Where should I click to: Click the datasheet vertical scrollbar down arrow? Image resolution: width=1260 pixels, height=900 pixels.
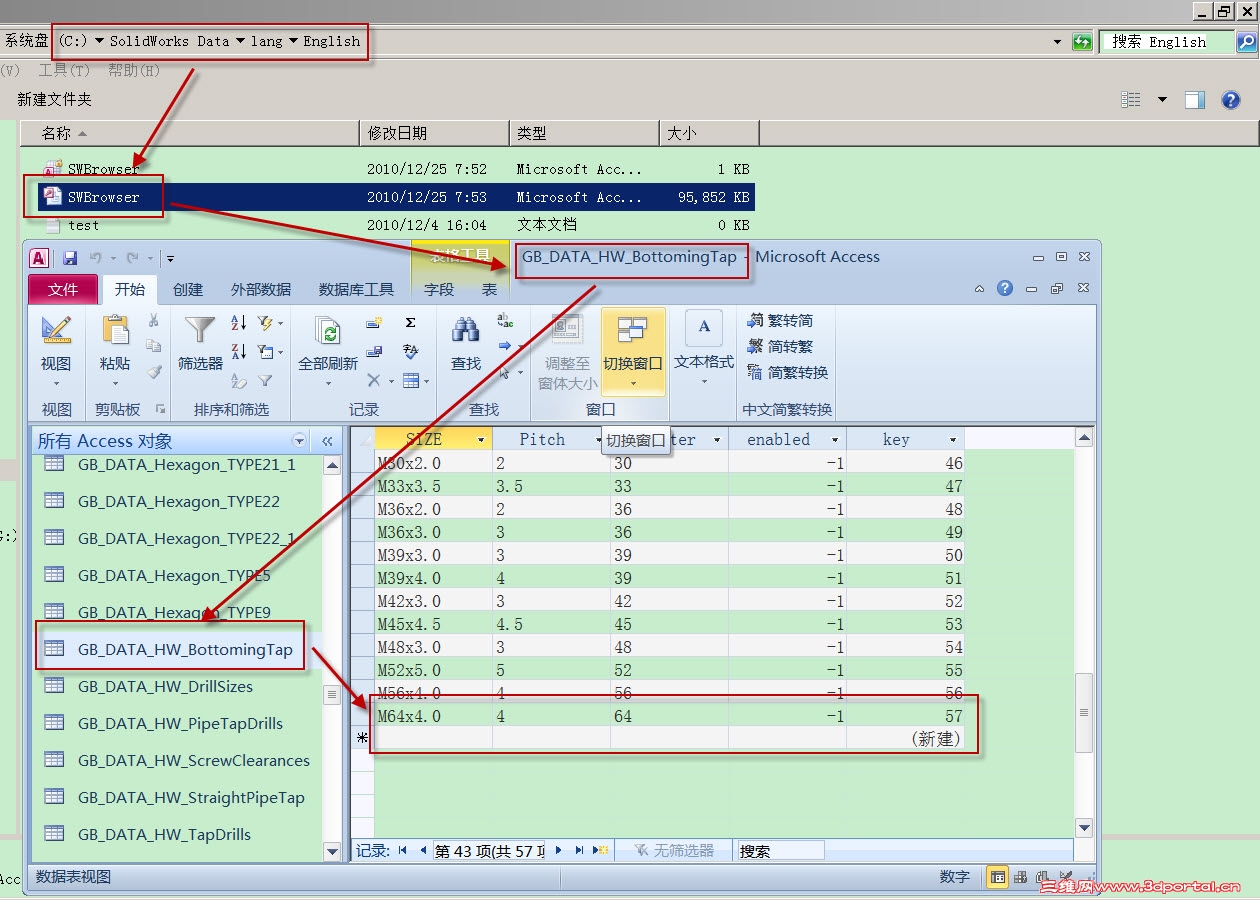tap(1084, 828)
